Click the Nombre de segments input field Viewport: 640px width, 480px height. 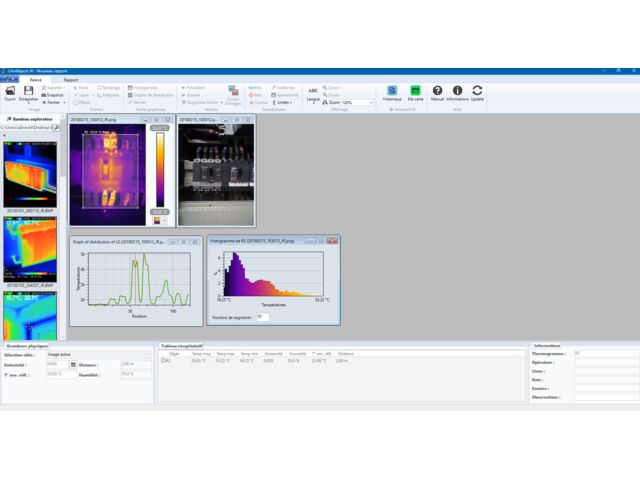coord(263,316)
